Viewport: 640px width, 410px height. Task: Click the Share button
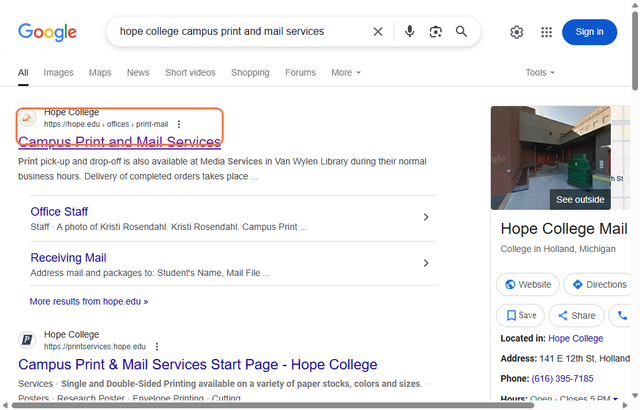(x=576, y=315)
